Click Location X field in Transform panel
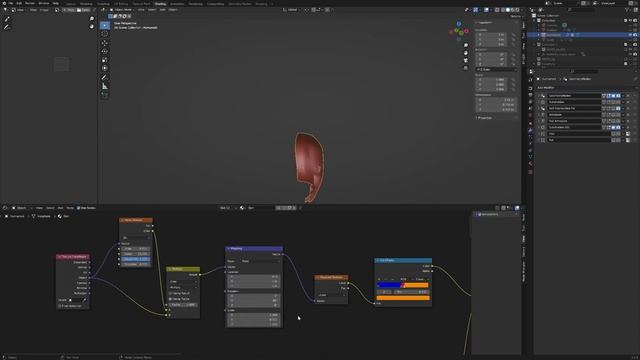Image resolution: width=640 pixels, height=360 pixels. pyautogui.click(x=491, y=35)
